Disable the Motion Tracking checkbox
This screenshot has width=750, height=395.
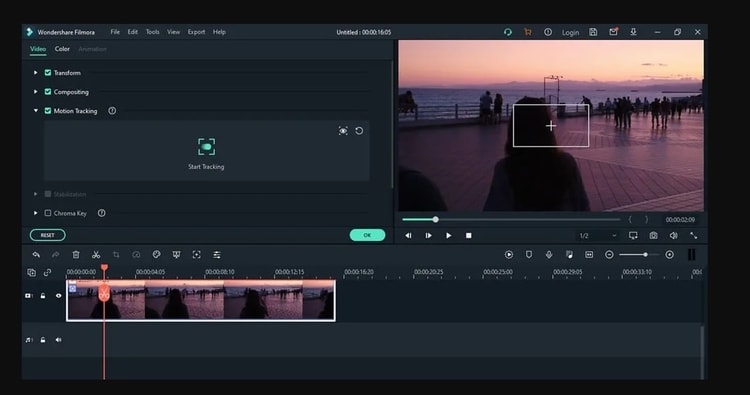(x=48, y=111)
